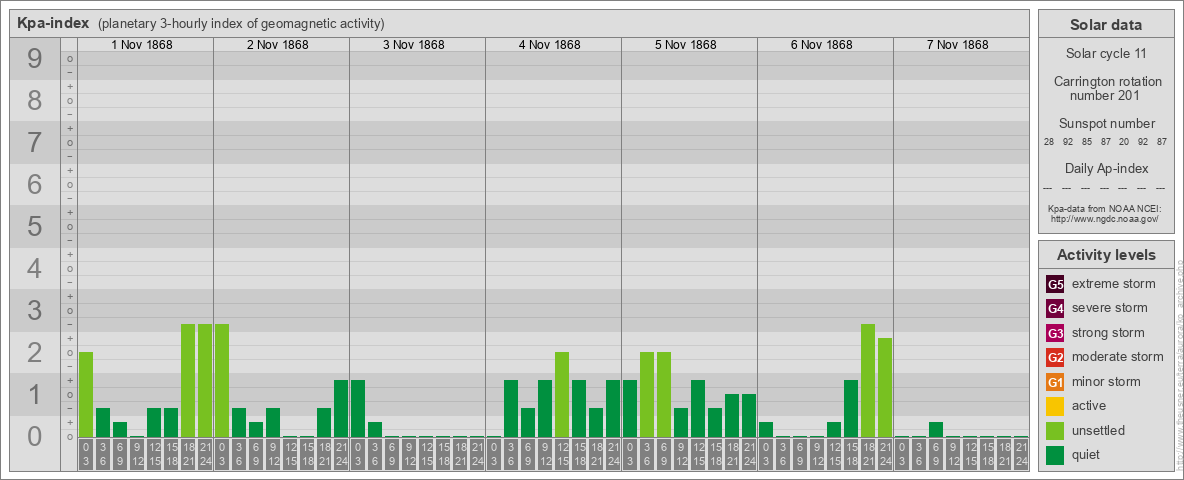Click the 6 Nov 15–18 quiet bar
The image size is (1184, 480).
tap(851, 408)
